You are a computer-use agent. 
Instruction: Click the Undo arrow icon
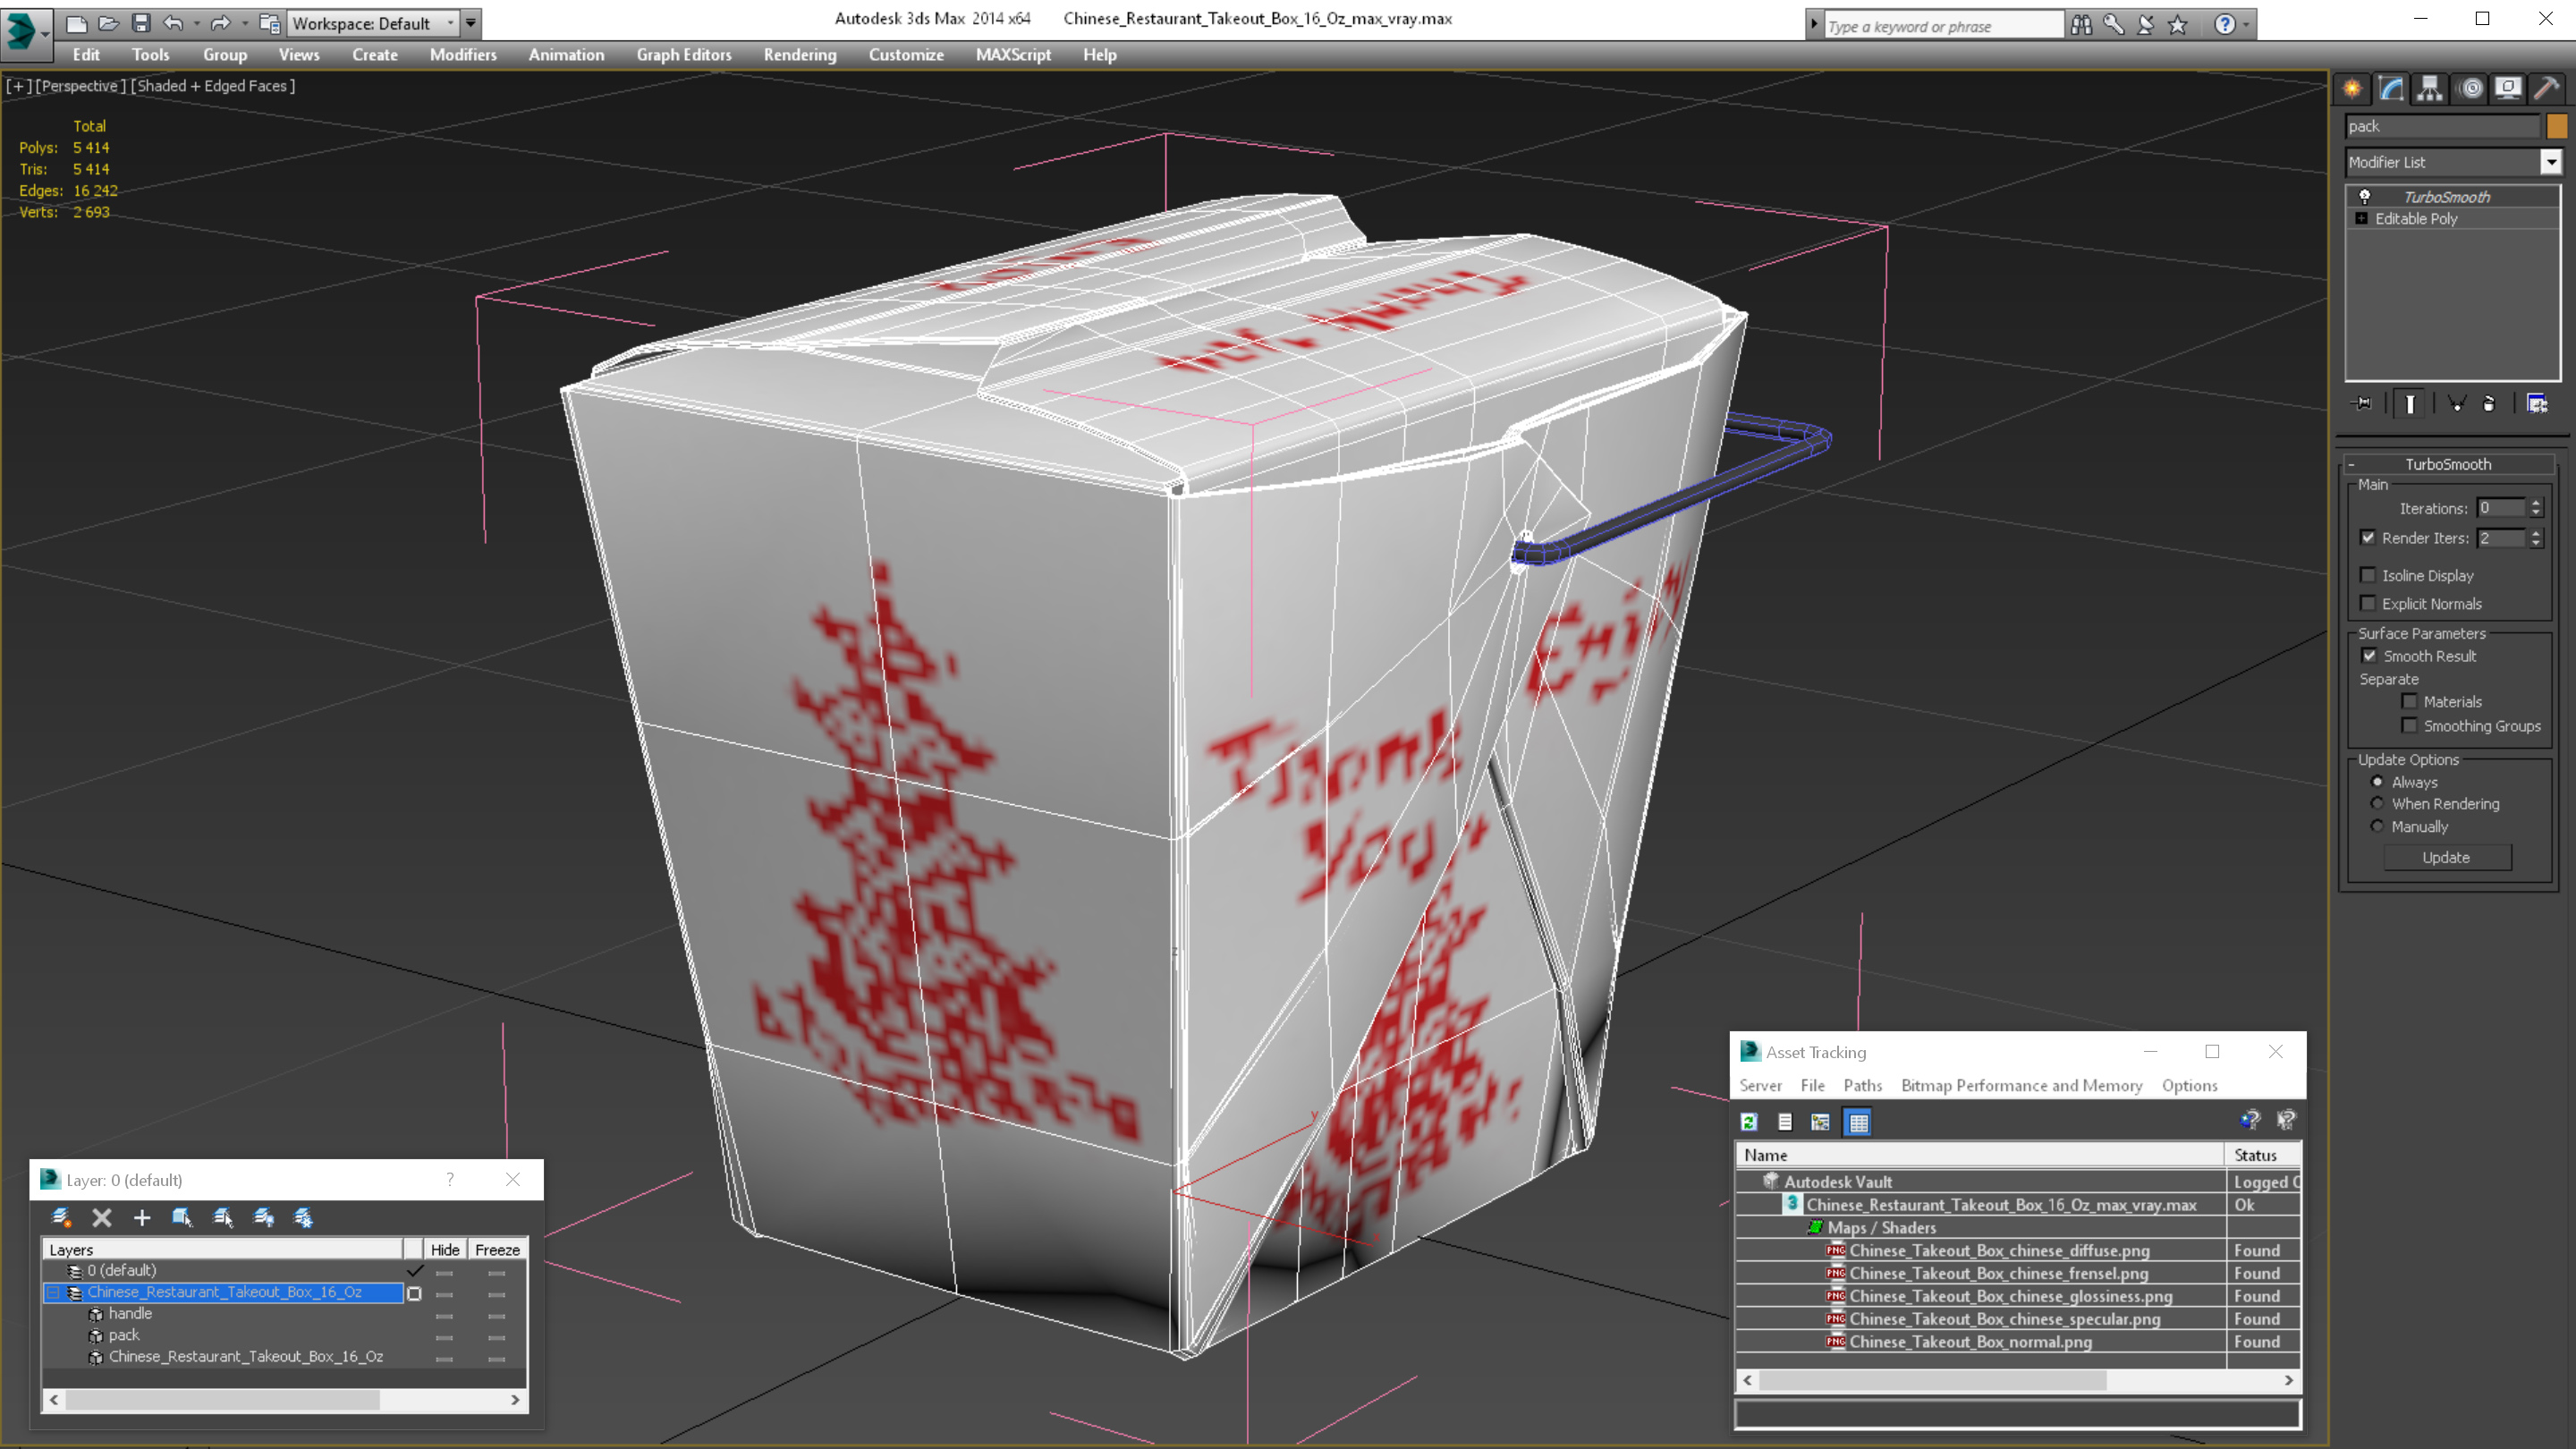click(x=174, y=23)
